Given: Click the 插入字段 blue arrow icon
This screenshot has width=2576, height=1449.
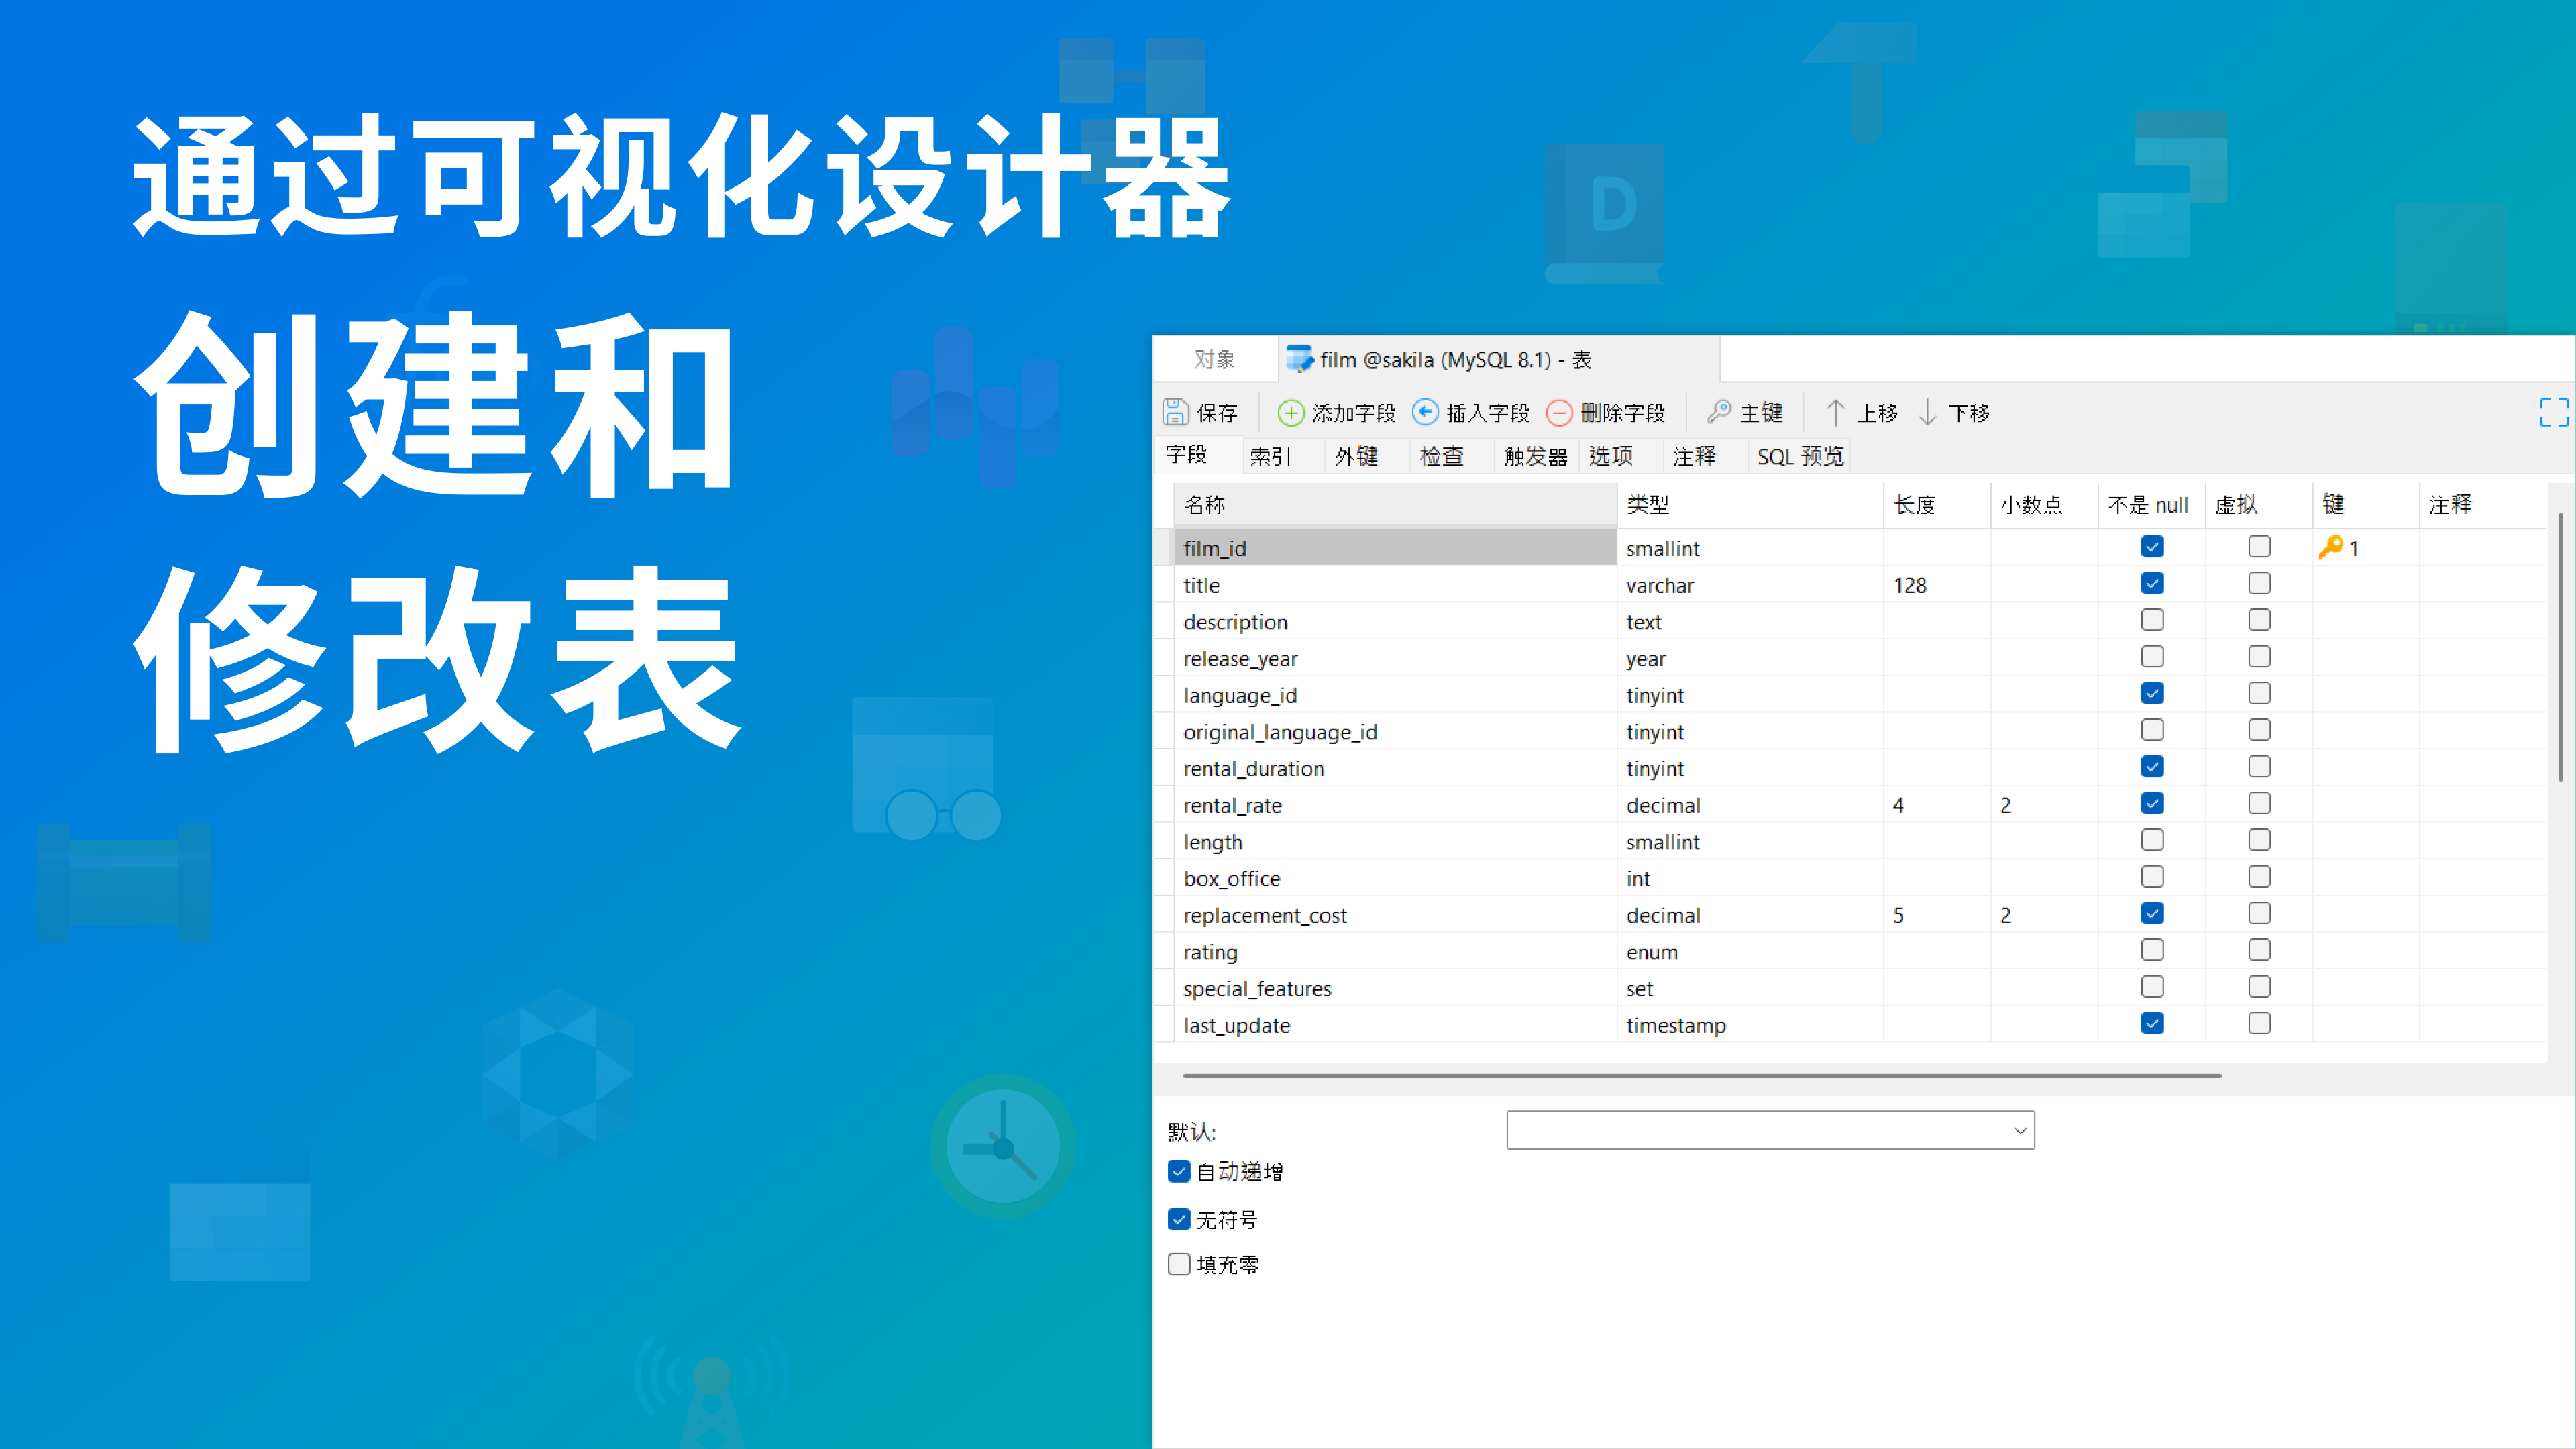Looking at the screenshot, I should pyautogui.click(x=1425, y=412).
